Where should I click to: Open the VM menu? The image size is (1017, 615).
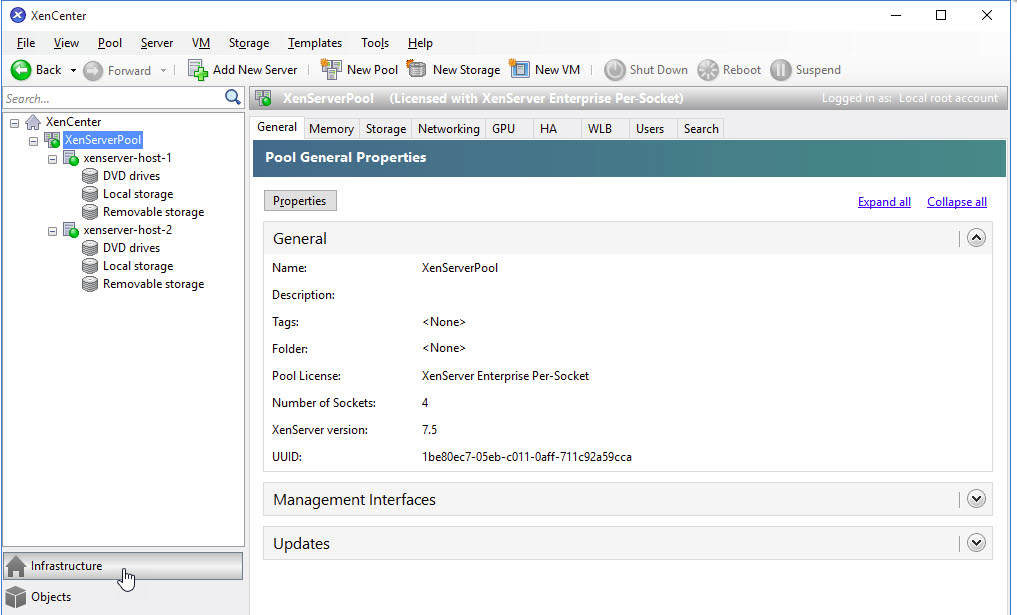(201, 43)
